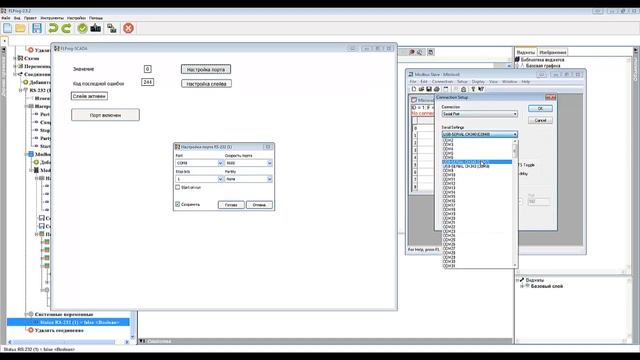Image resolution: width=640 pixels, height=360 pixels.
Task: Open the Проект menu in FLProg
Action: click(30, 18)
